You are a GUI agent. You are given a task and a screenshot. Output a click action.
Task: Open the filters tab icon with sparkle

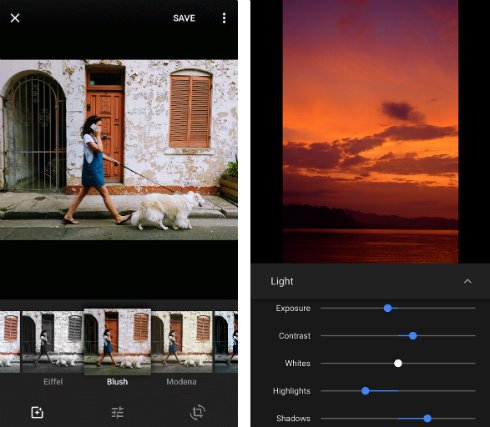click(x=37, y=412)
